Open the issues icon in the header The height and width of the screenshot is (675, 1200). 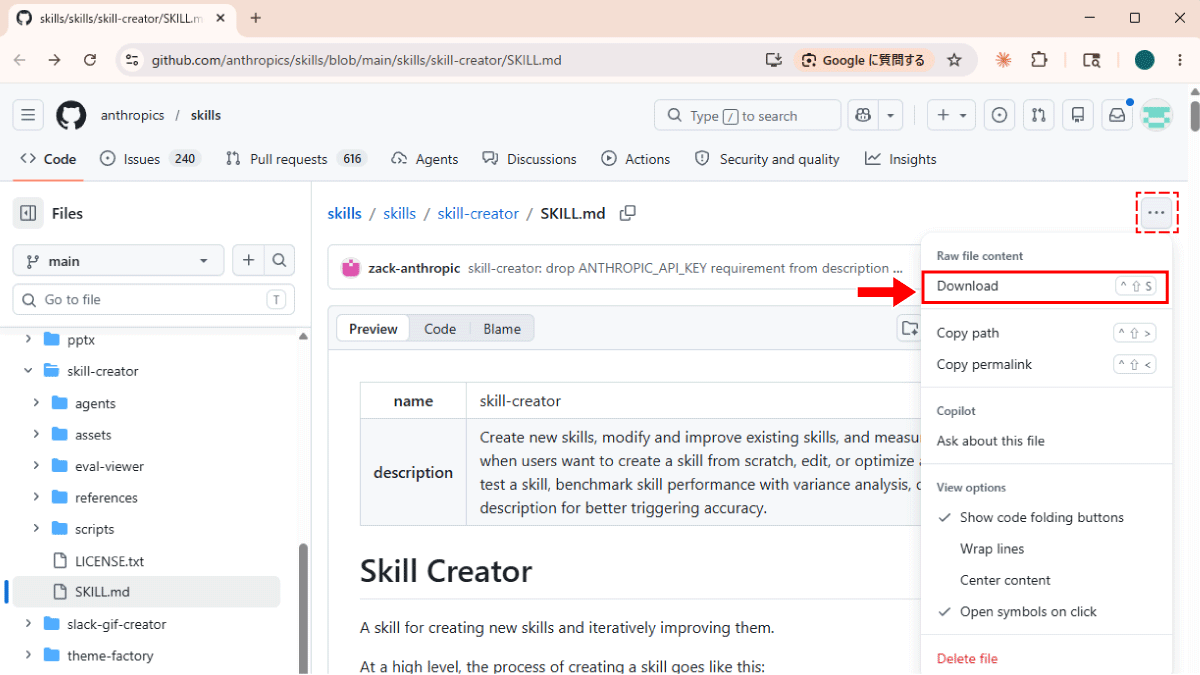999,115
